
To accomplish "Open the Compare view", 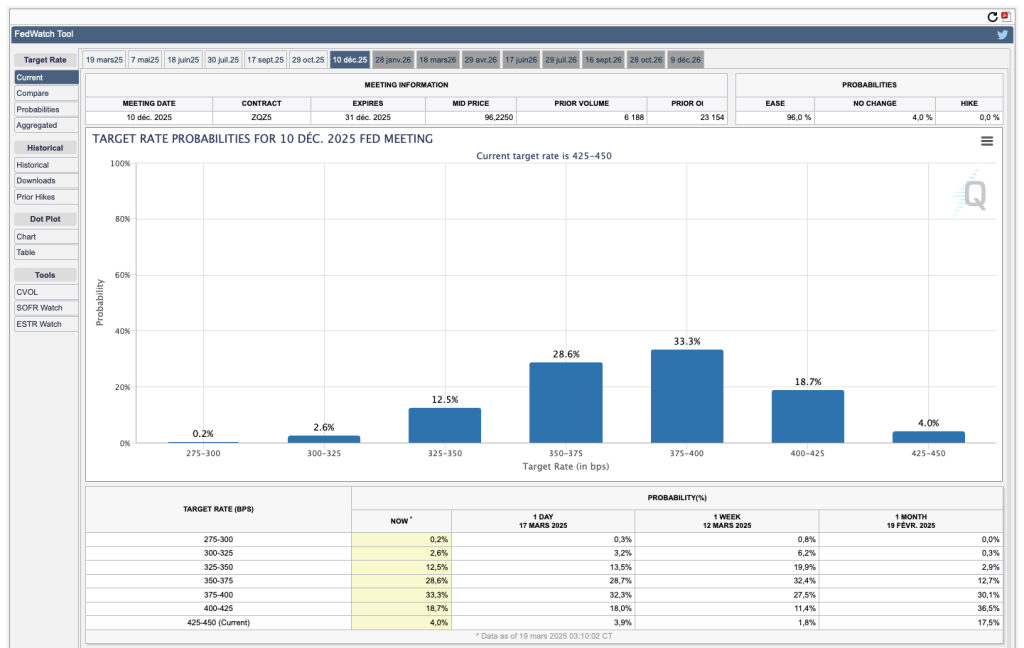I will point(46,93).
